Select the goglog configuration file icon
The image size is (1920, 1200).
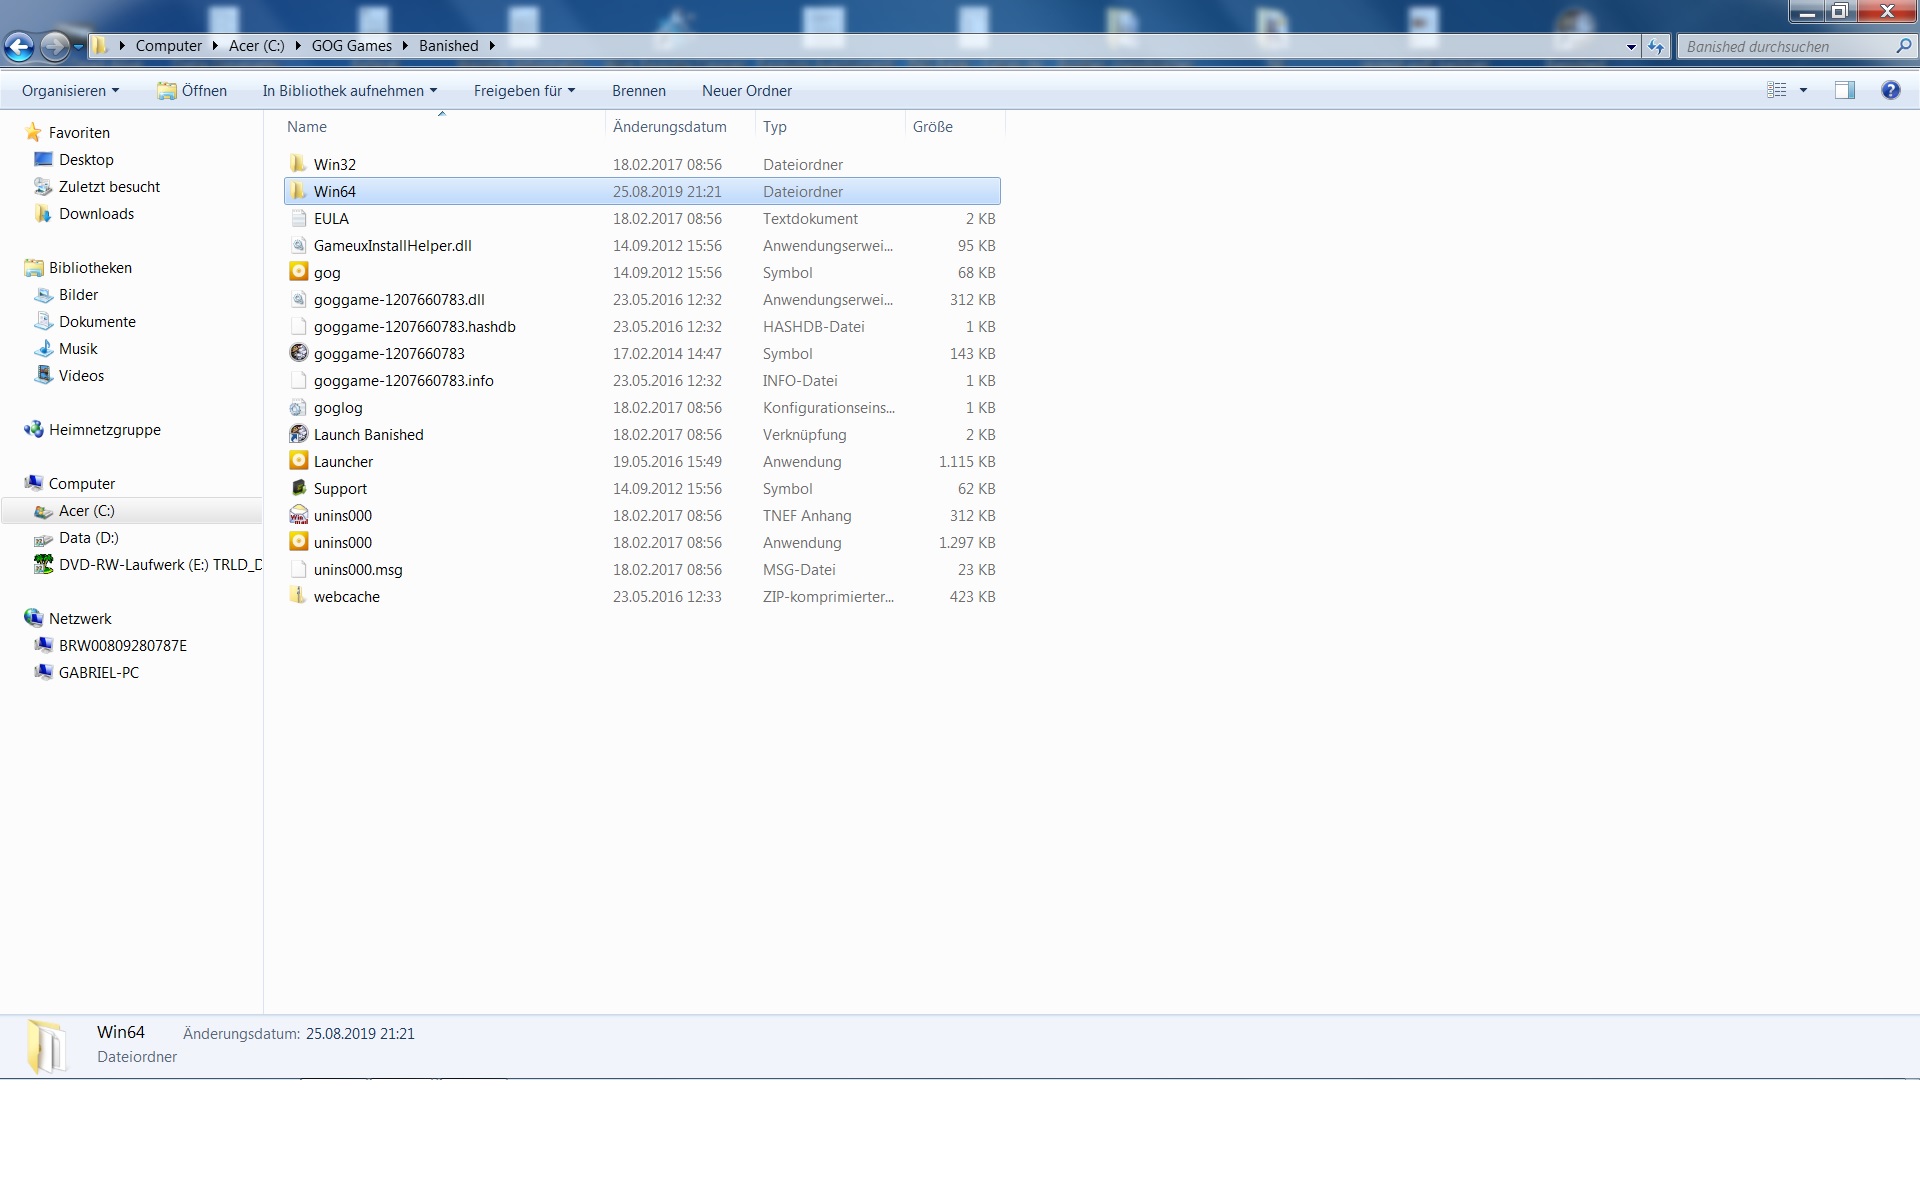(298, 407)
